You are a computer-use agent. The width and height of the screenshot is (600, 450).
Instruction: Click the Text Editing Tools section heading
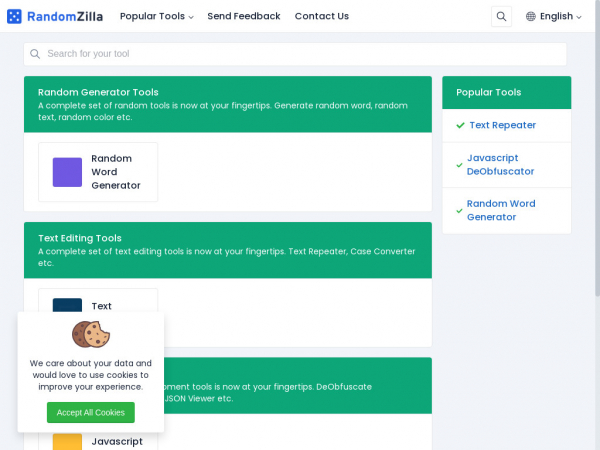tap(80, 238)
